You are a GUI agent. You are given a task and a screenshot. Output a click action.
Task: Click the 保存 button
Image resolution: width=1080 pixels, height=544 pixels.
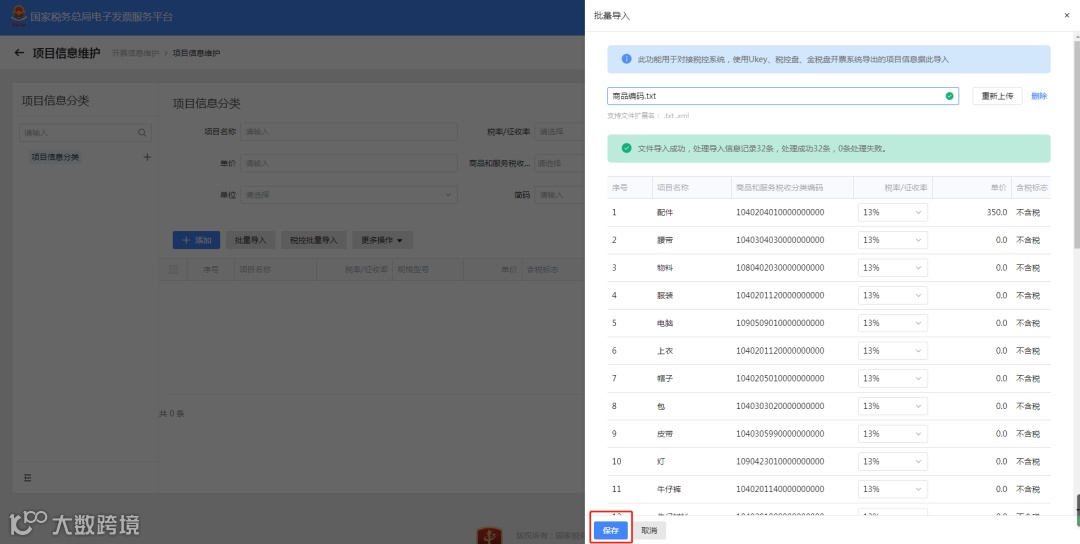click(x=611, y=531)
